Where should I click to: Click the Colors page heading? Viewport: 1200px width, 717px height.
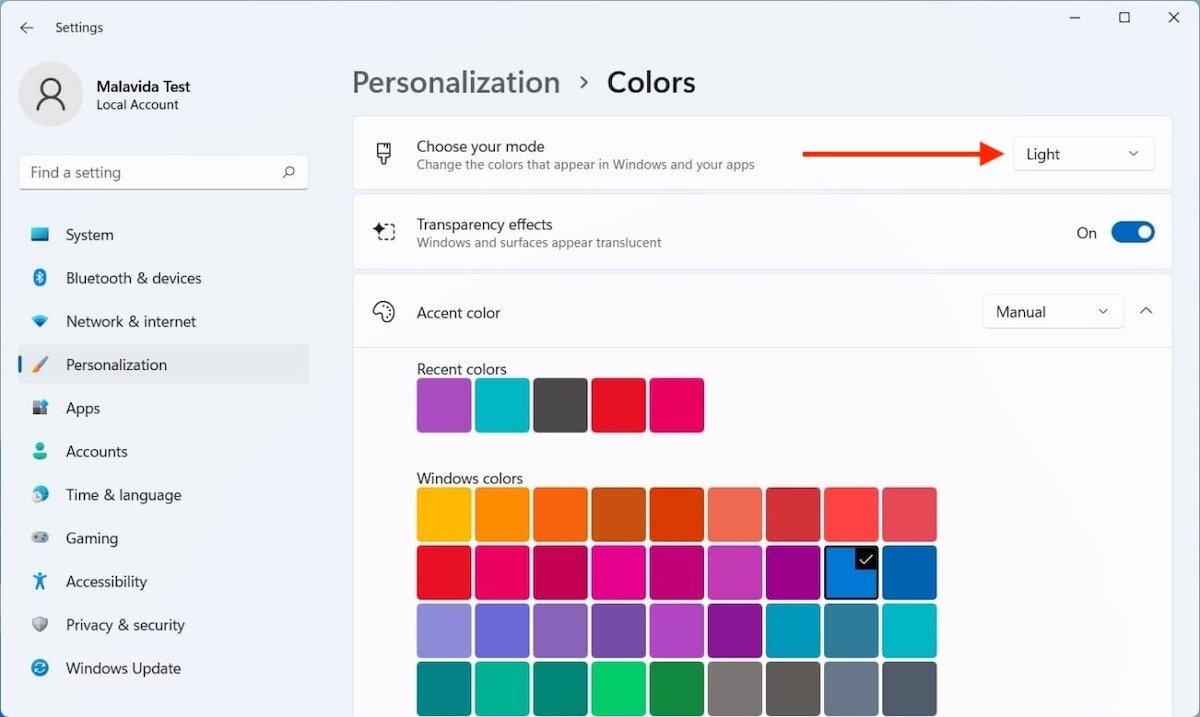point(651,82)
